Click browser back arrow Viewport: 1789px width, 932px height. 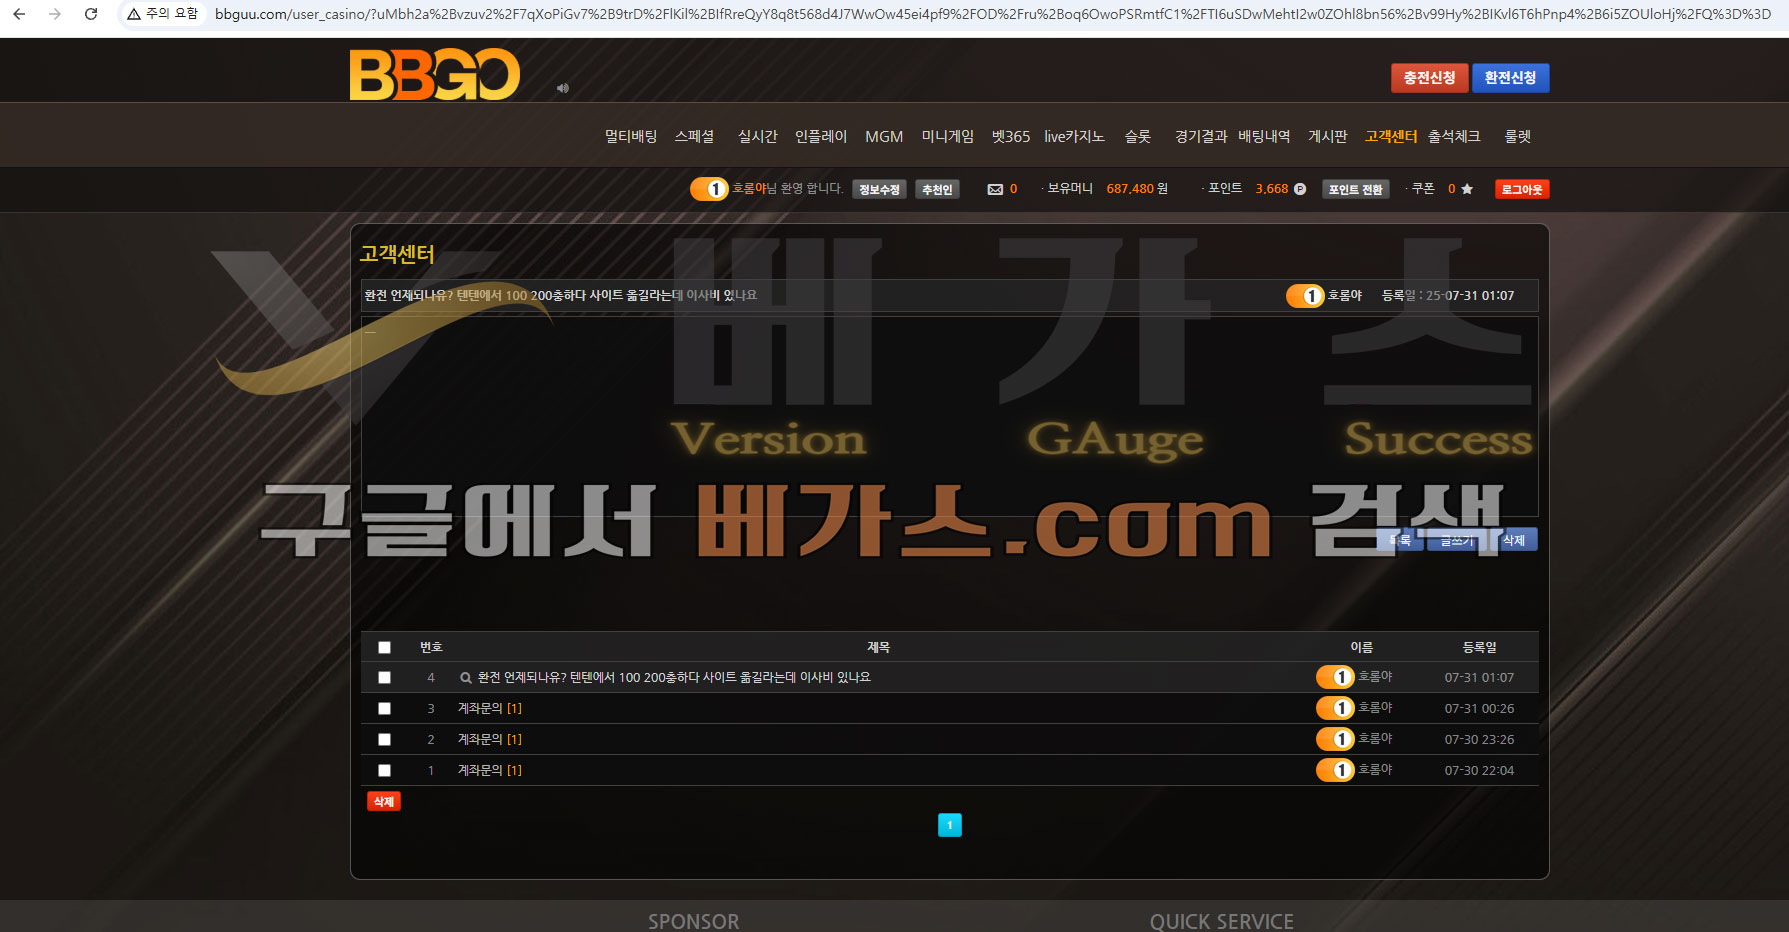pyautogui.click(x=19, y=14)
